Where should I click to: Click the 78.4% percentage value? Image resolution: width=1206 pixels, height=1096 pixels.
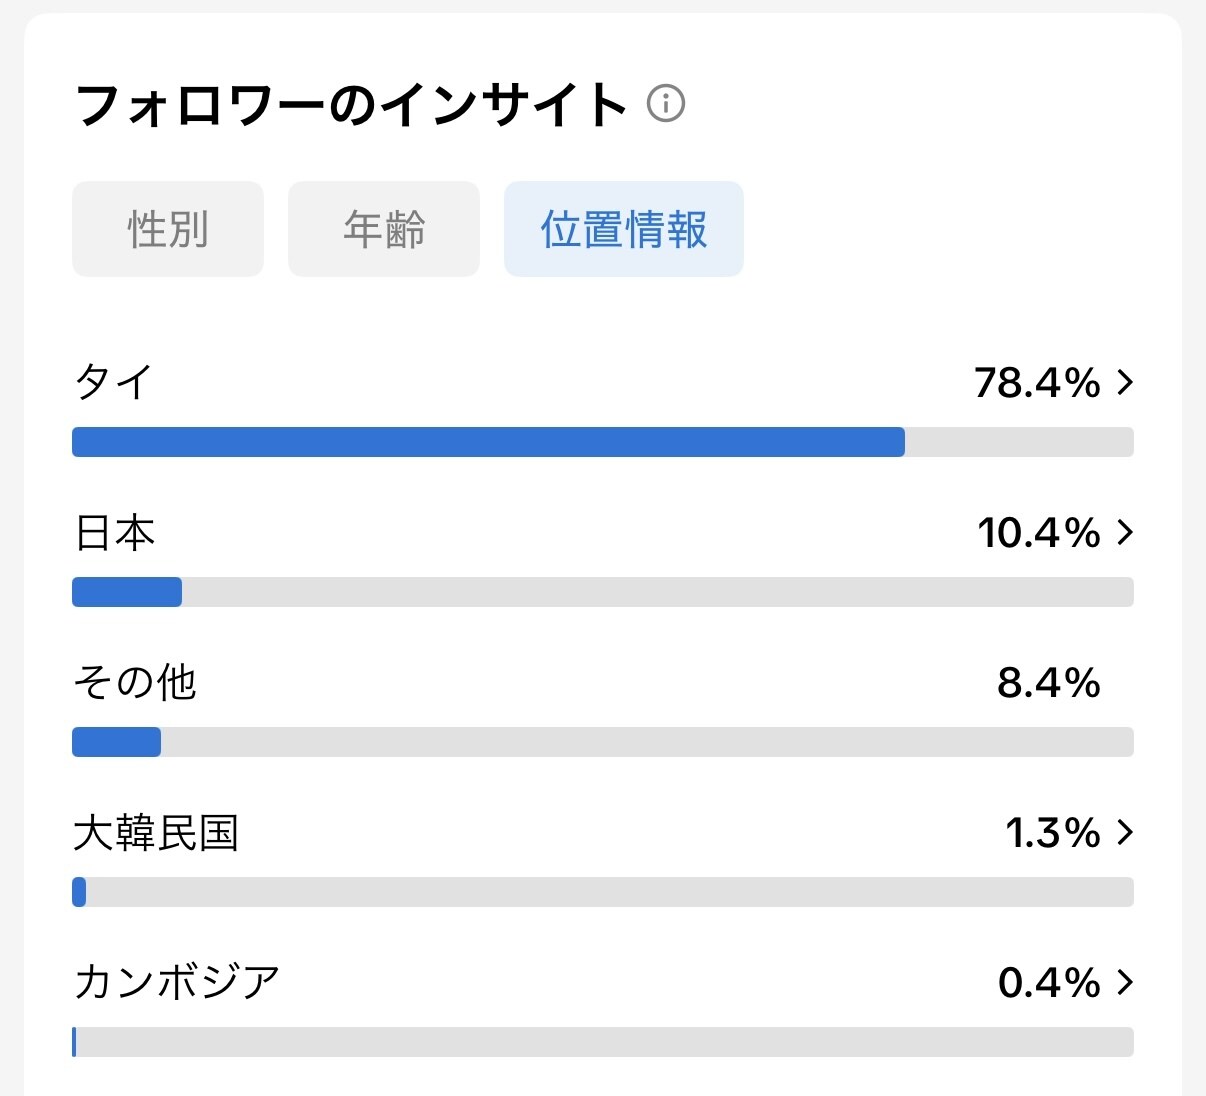point(1037,382)
